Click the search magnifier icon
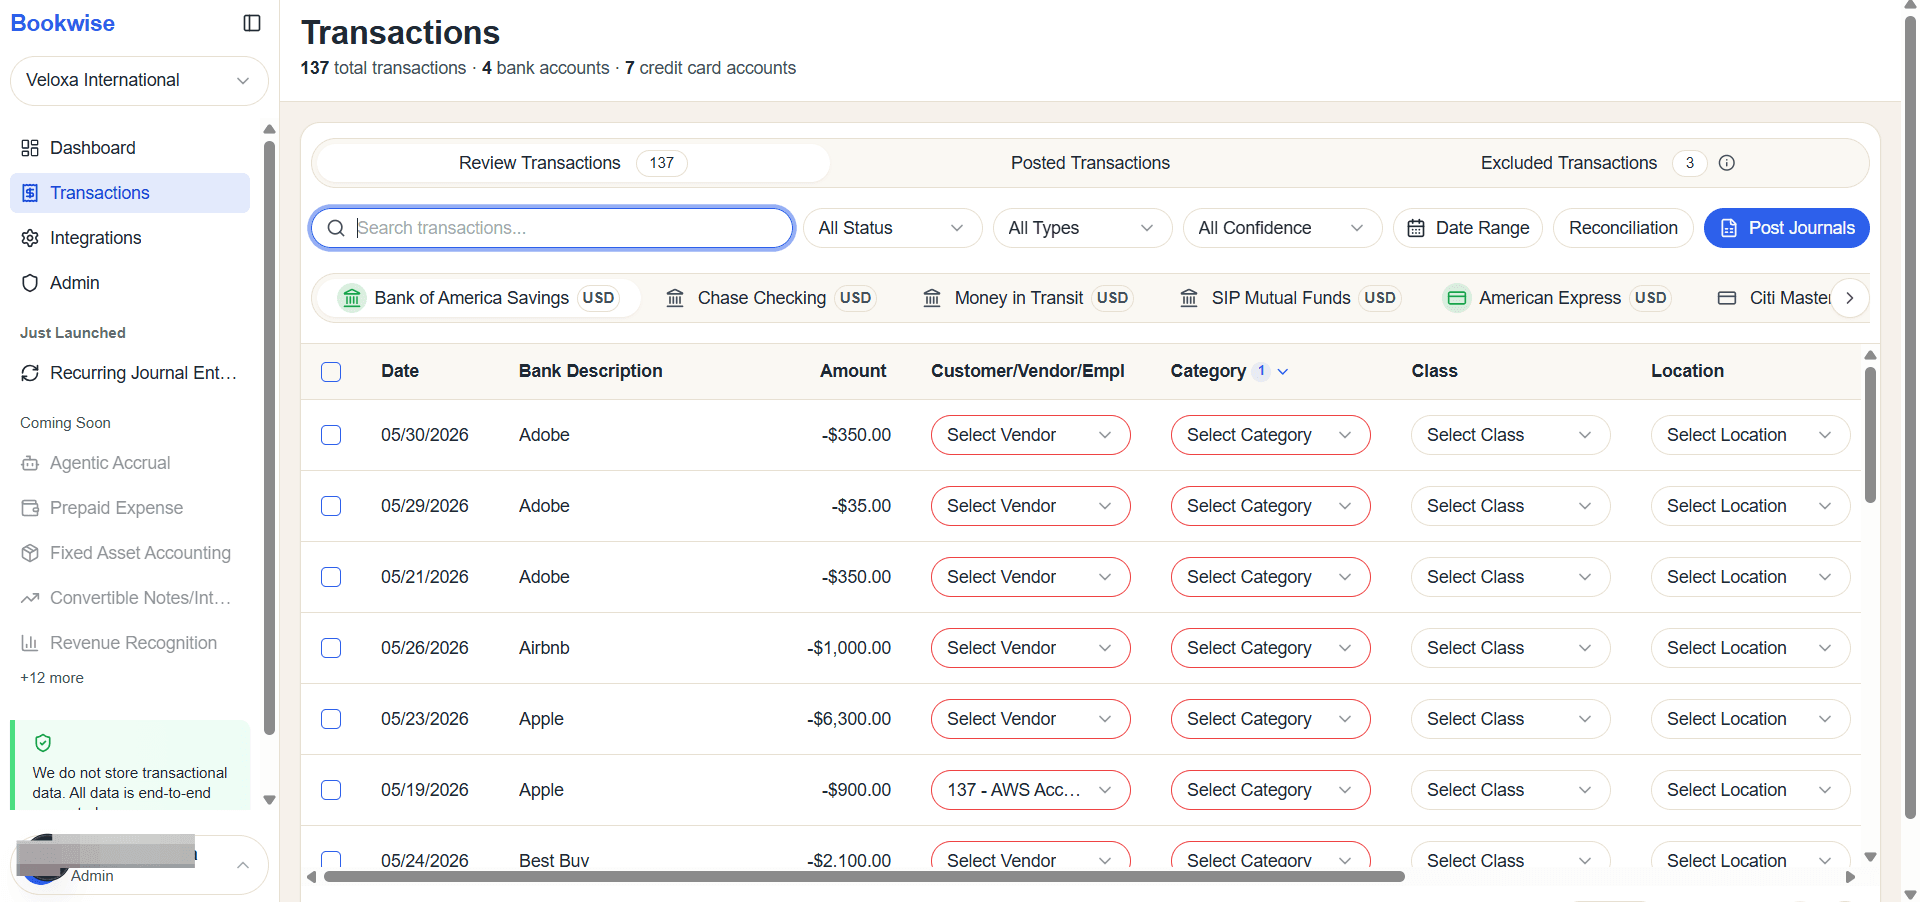1920x902 pixels. 336,228
